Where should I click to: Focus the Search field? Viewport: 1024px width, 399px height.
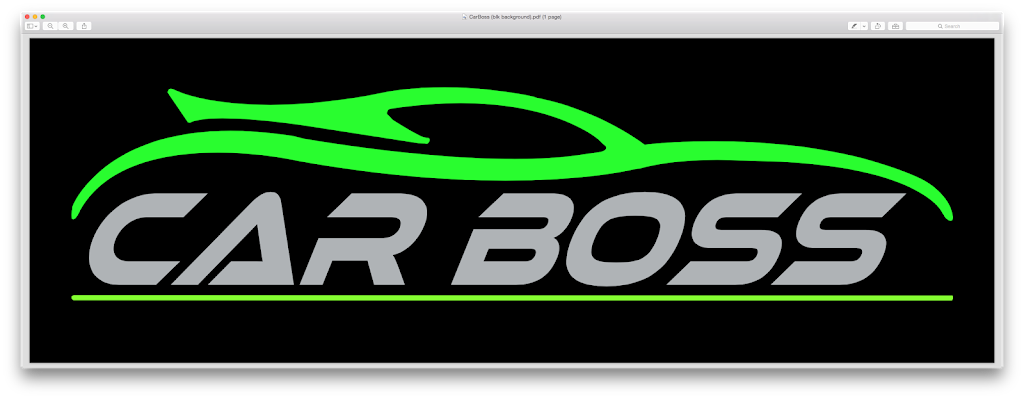[x=952, y=26]
